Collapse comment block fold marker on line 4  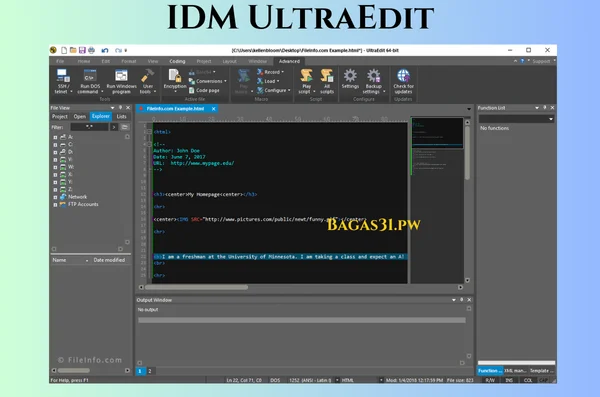click(x=150, y=144)
